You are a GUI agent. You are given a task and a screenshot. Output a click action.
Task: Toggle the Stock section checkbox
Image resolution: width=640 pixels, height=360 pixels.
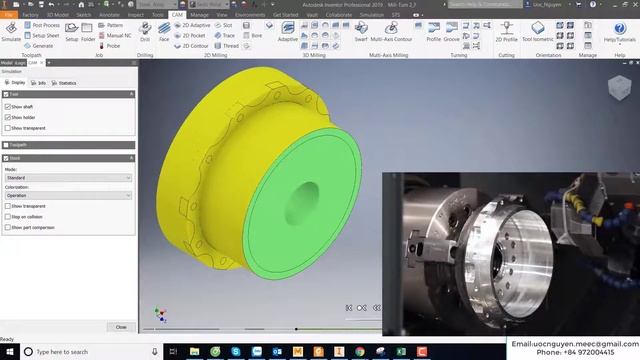(x=6, y=158)
